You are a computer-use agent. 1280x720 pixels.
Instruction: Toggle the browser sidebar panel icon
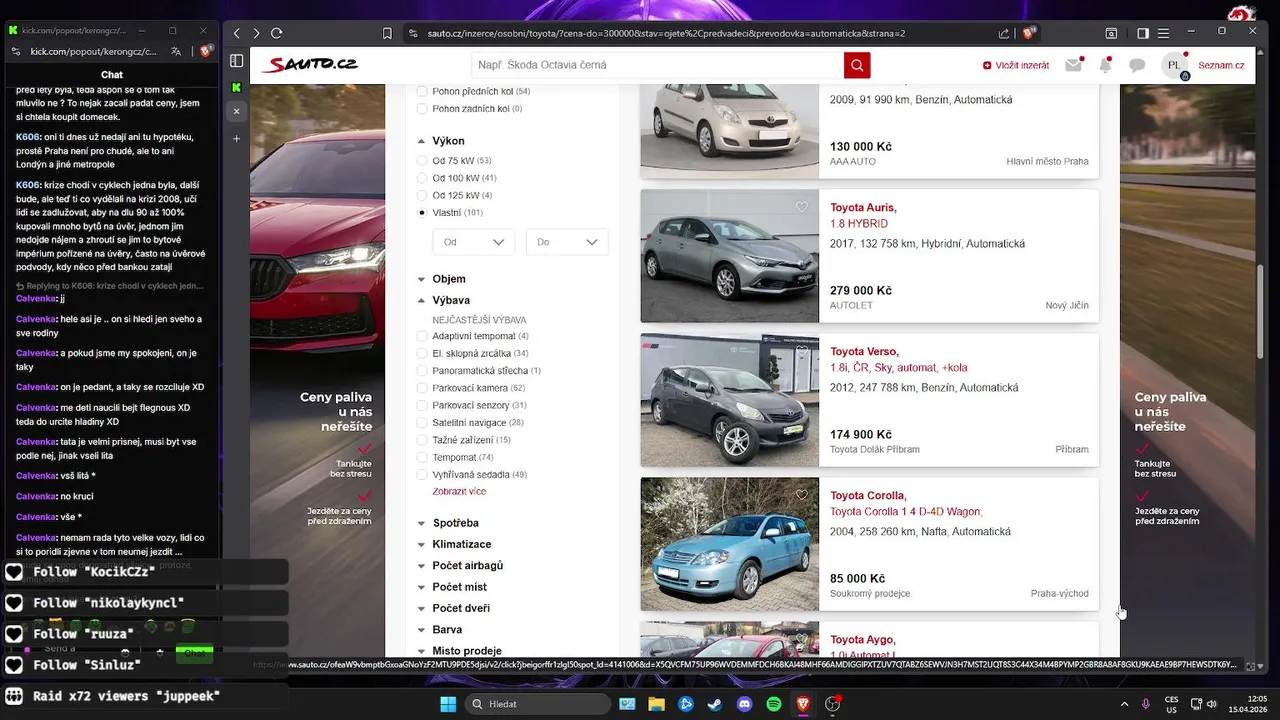pos(1143,33)
